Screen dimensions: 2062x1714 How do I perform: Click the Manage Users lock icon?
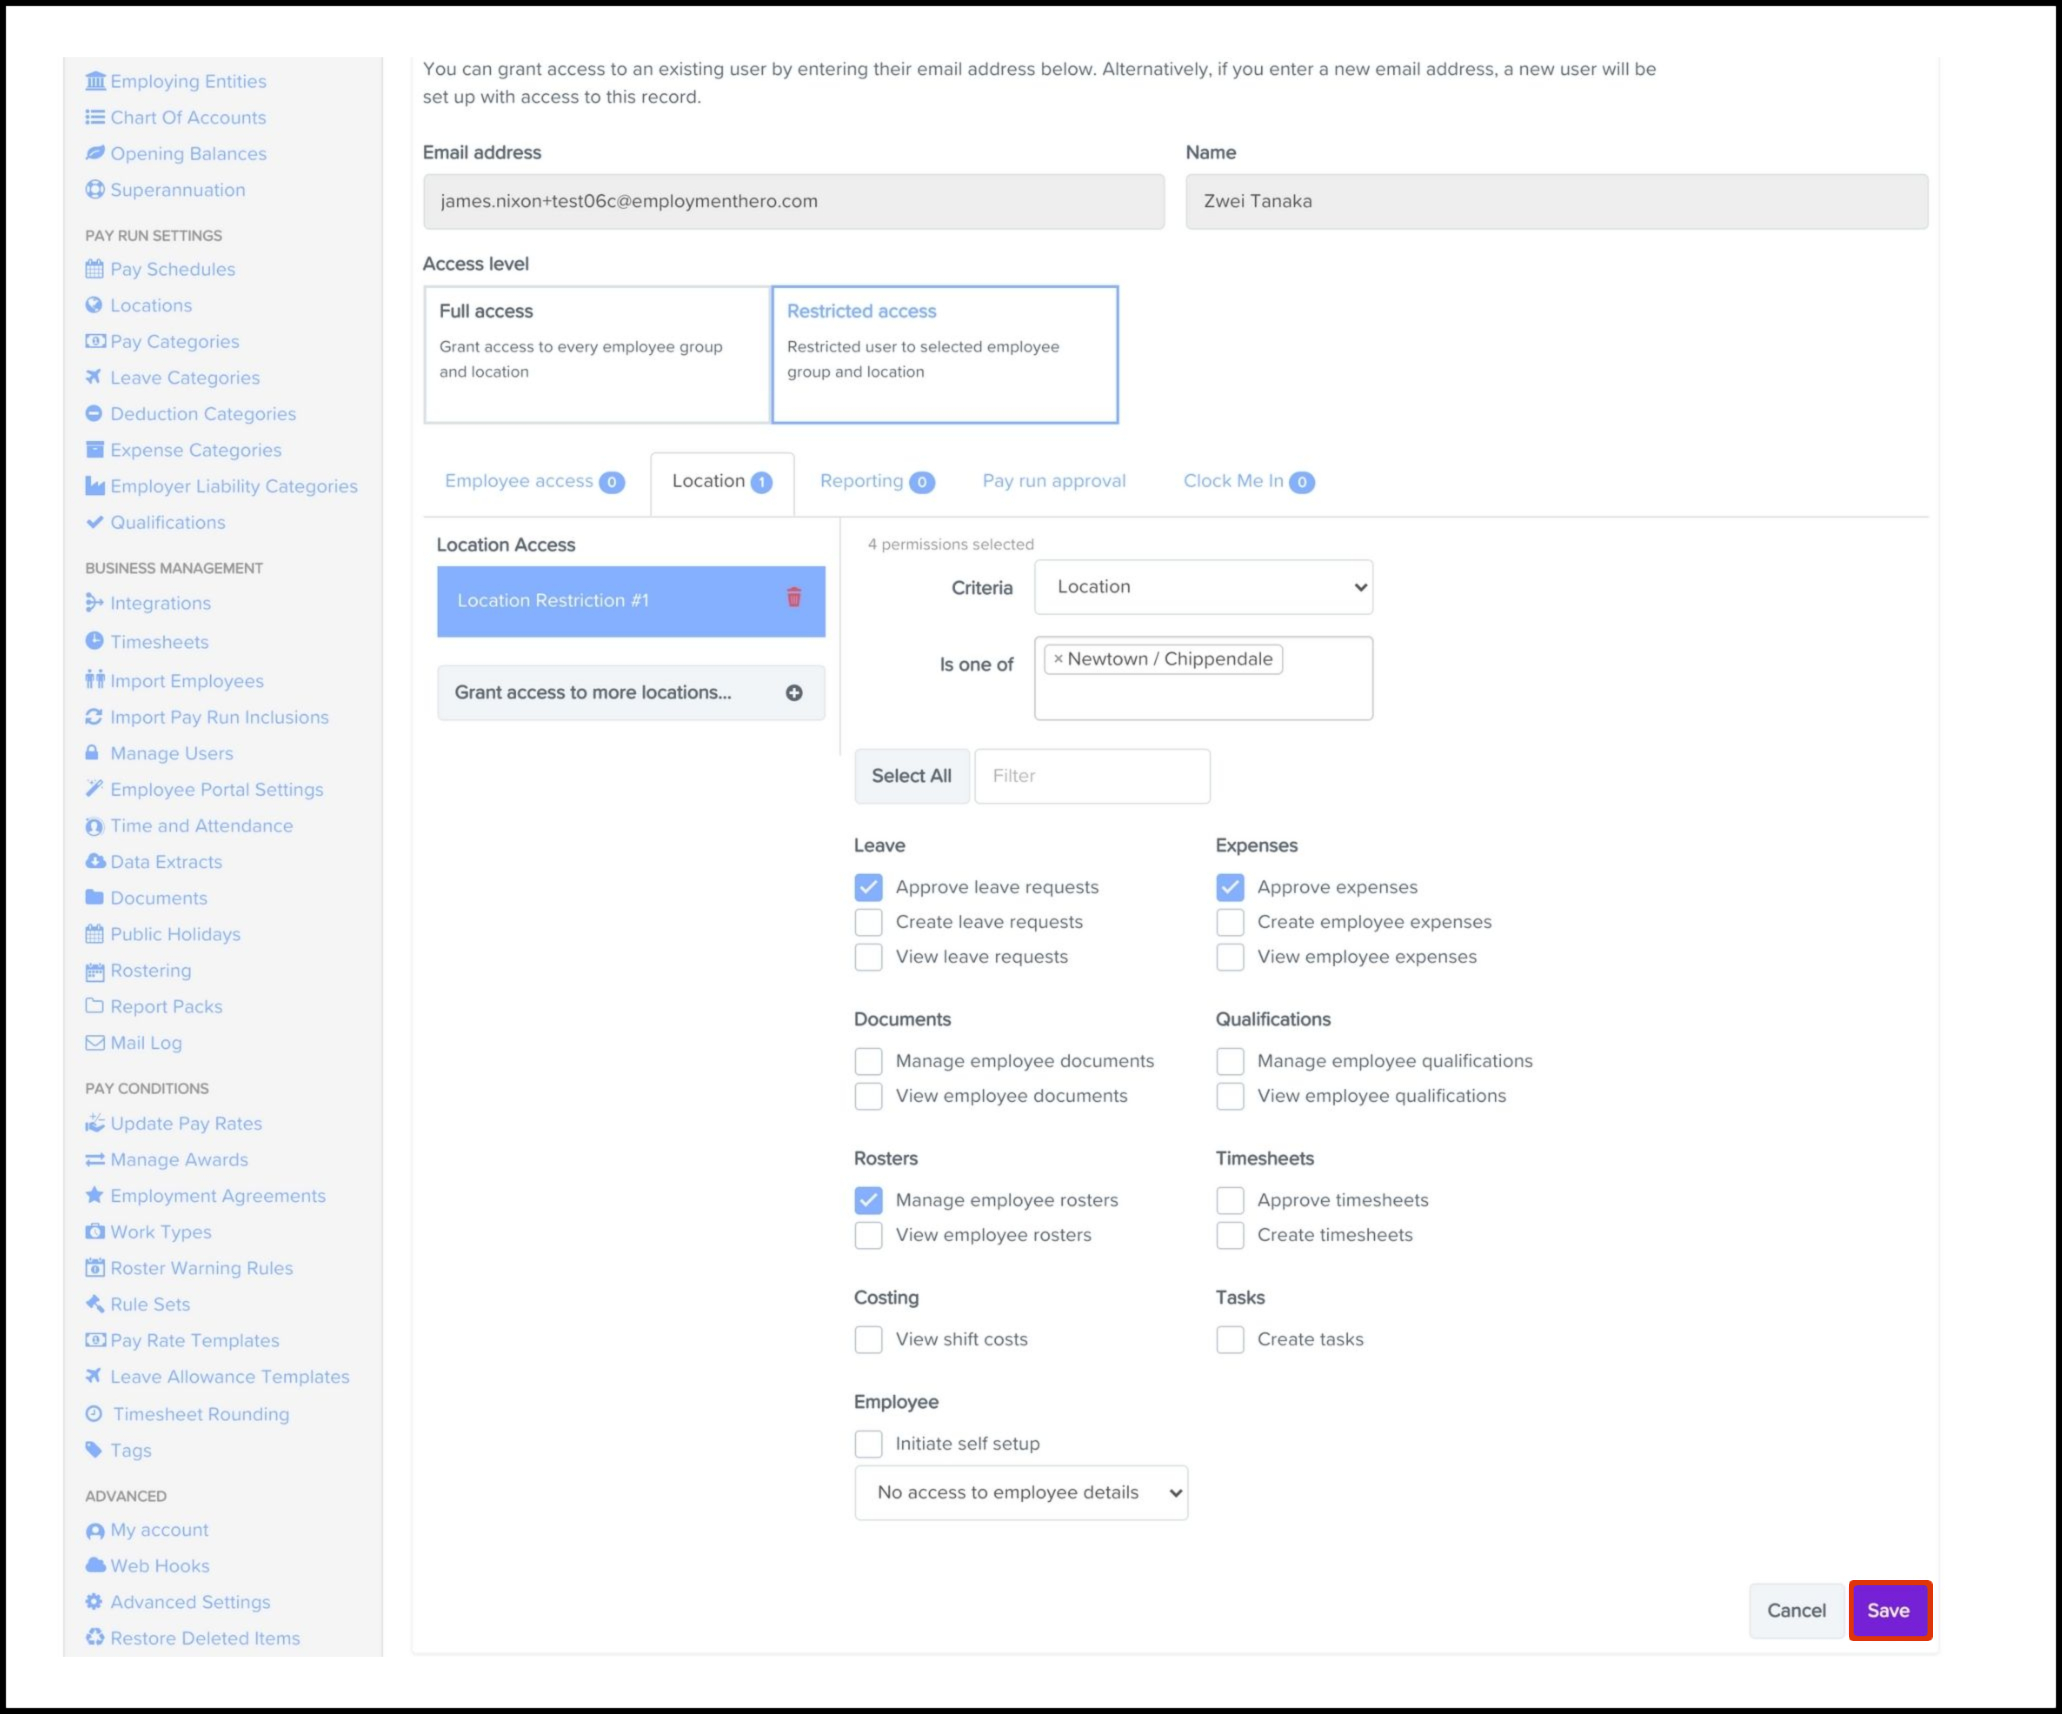click(x=93, y=753)
